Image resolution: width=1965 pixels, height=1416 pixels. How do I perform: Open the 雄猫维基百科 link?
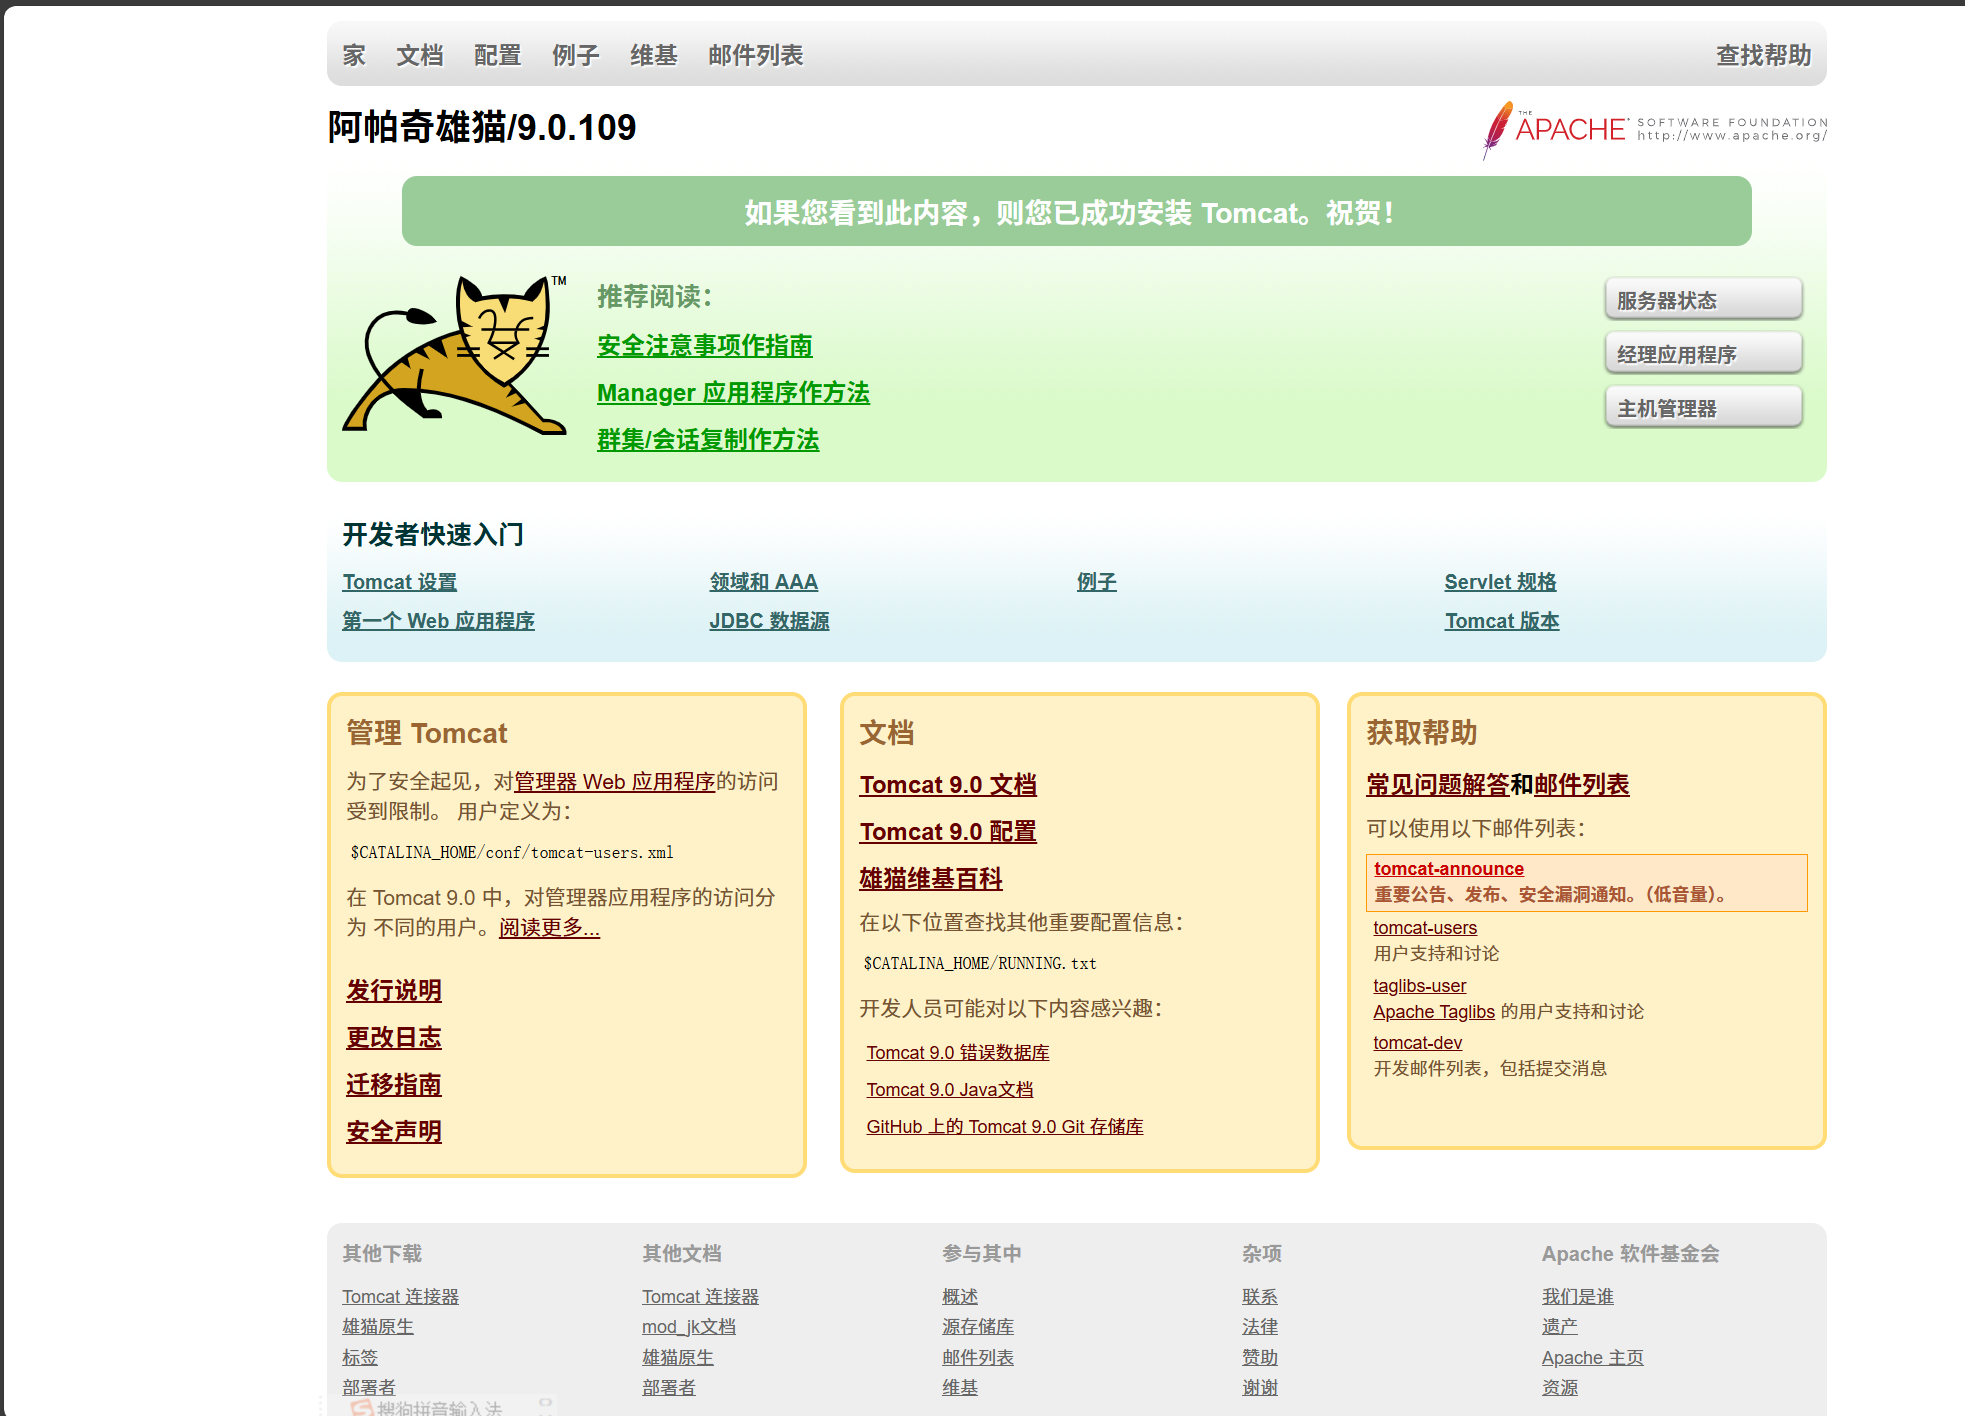point(931,879)
